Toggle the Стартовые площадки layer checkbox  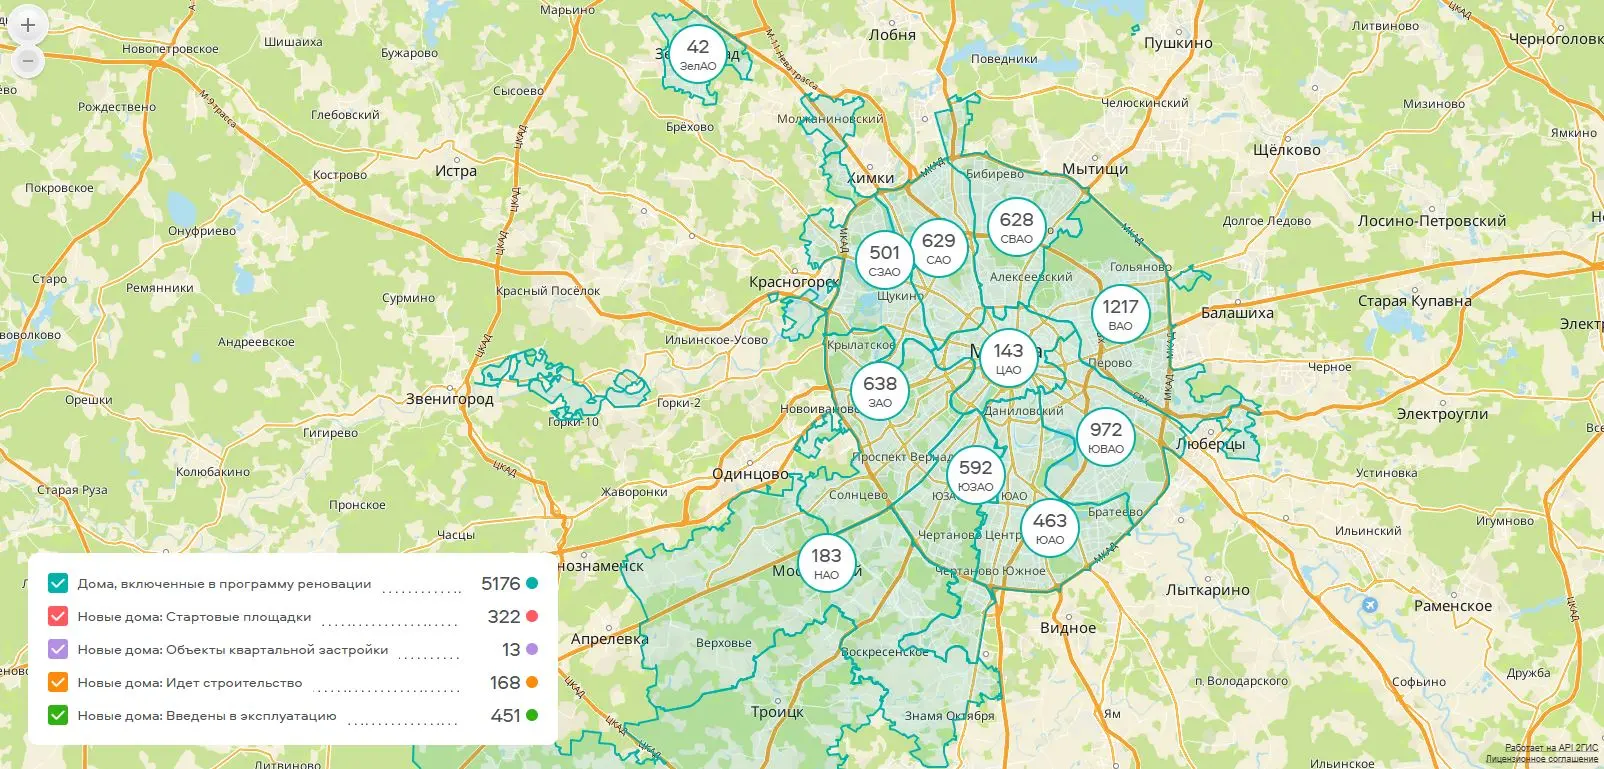[x=58, y=617]
